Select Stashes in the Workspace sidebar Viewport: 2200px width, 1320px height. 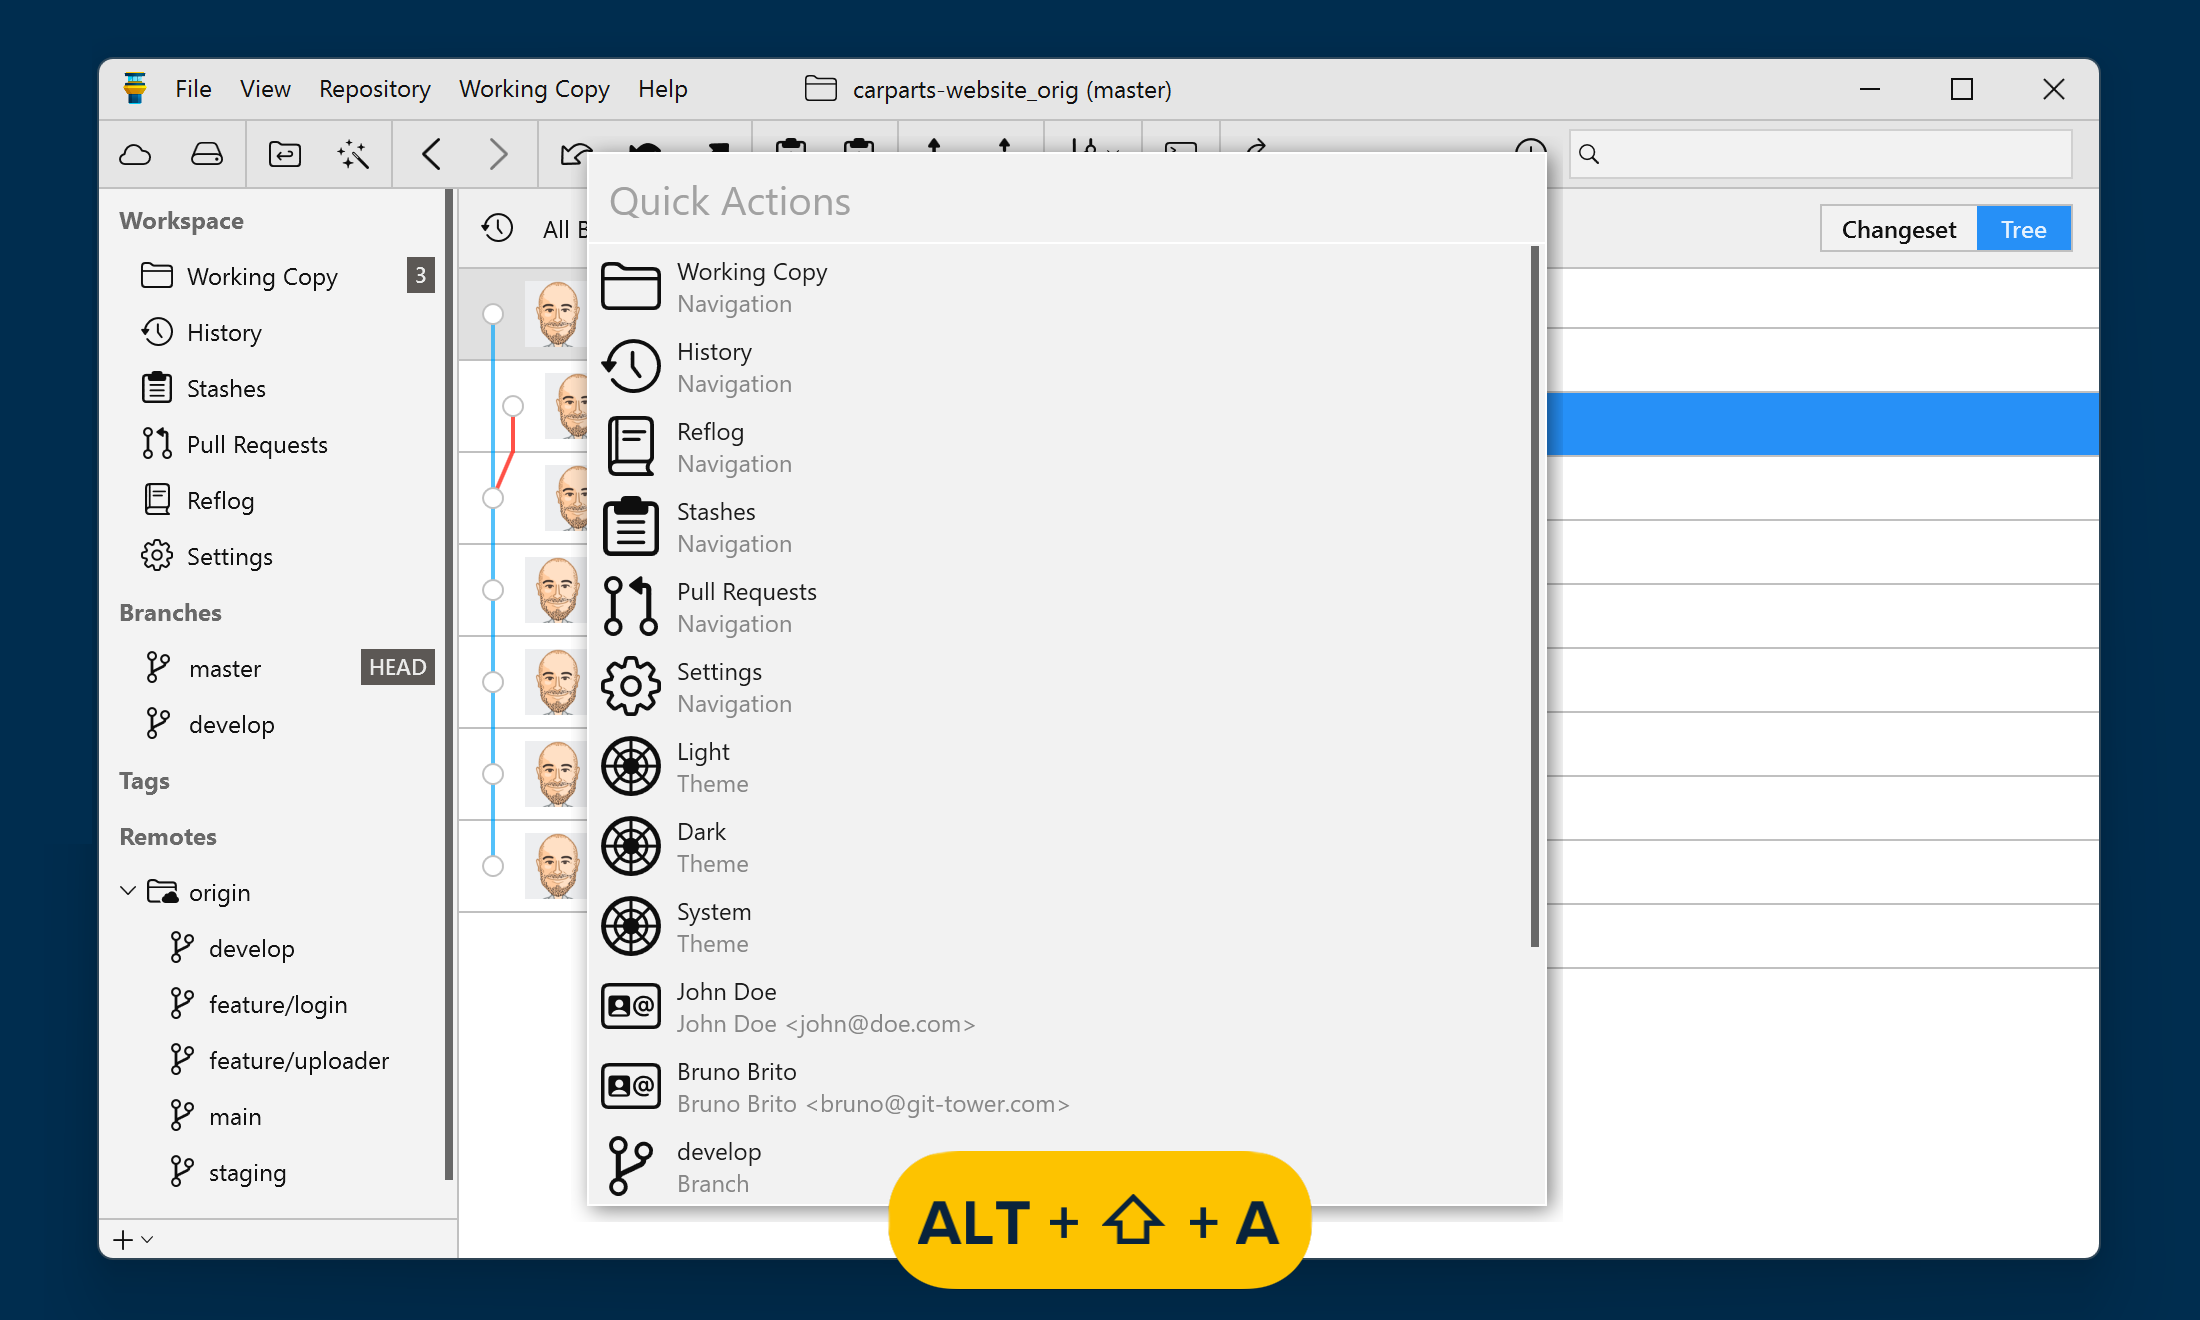pos(226,388)
